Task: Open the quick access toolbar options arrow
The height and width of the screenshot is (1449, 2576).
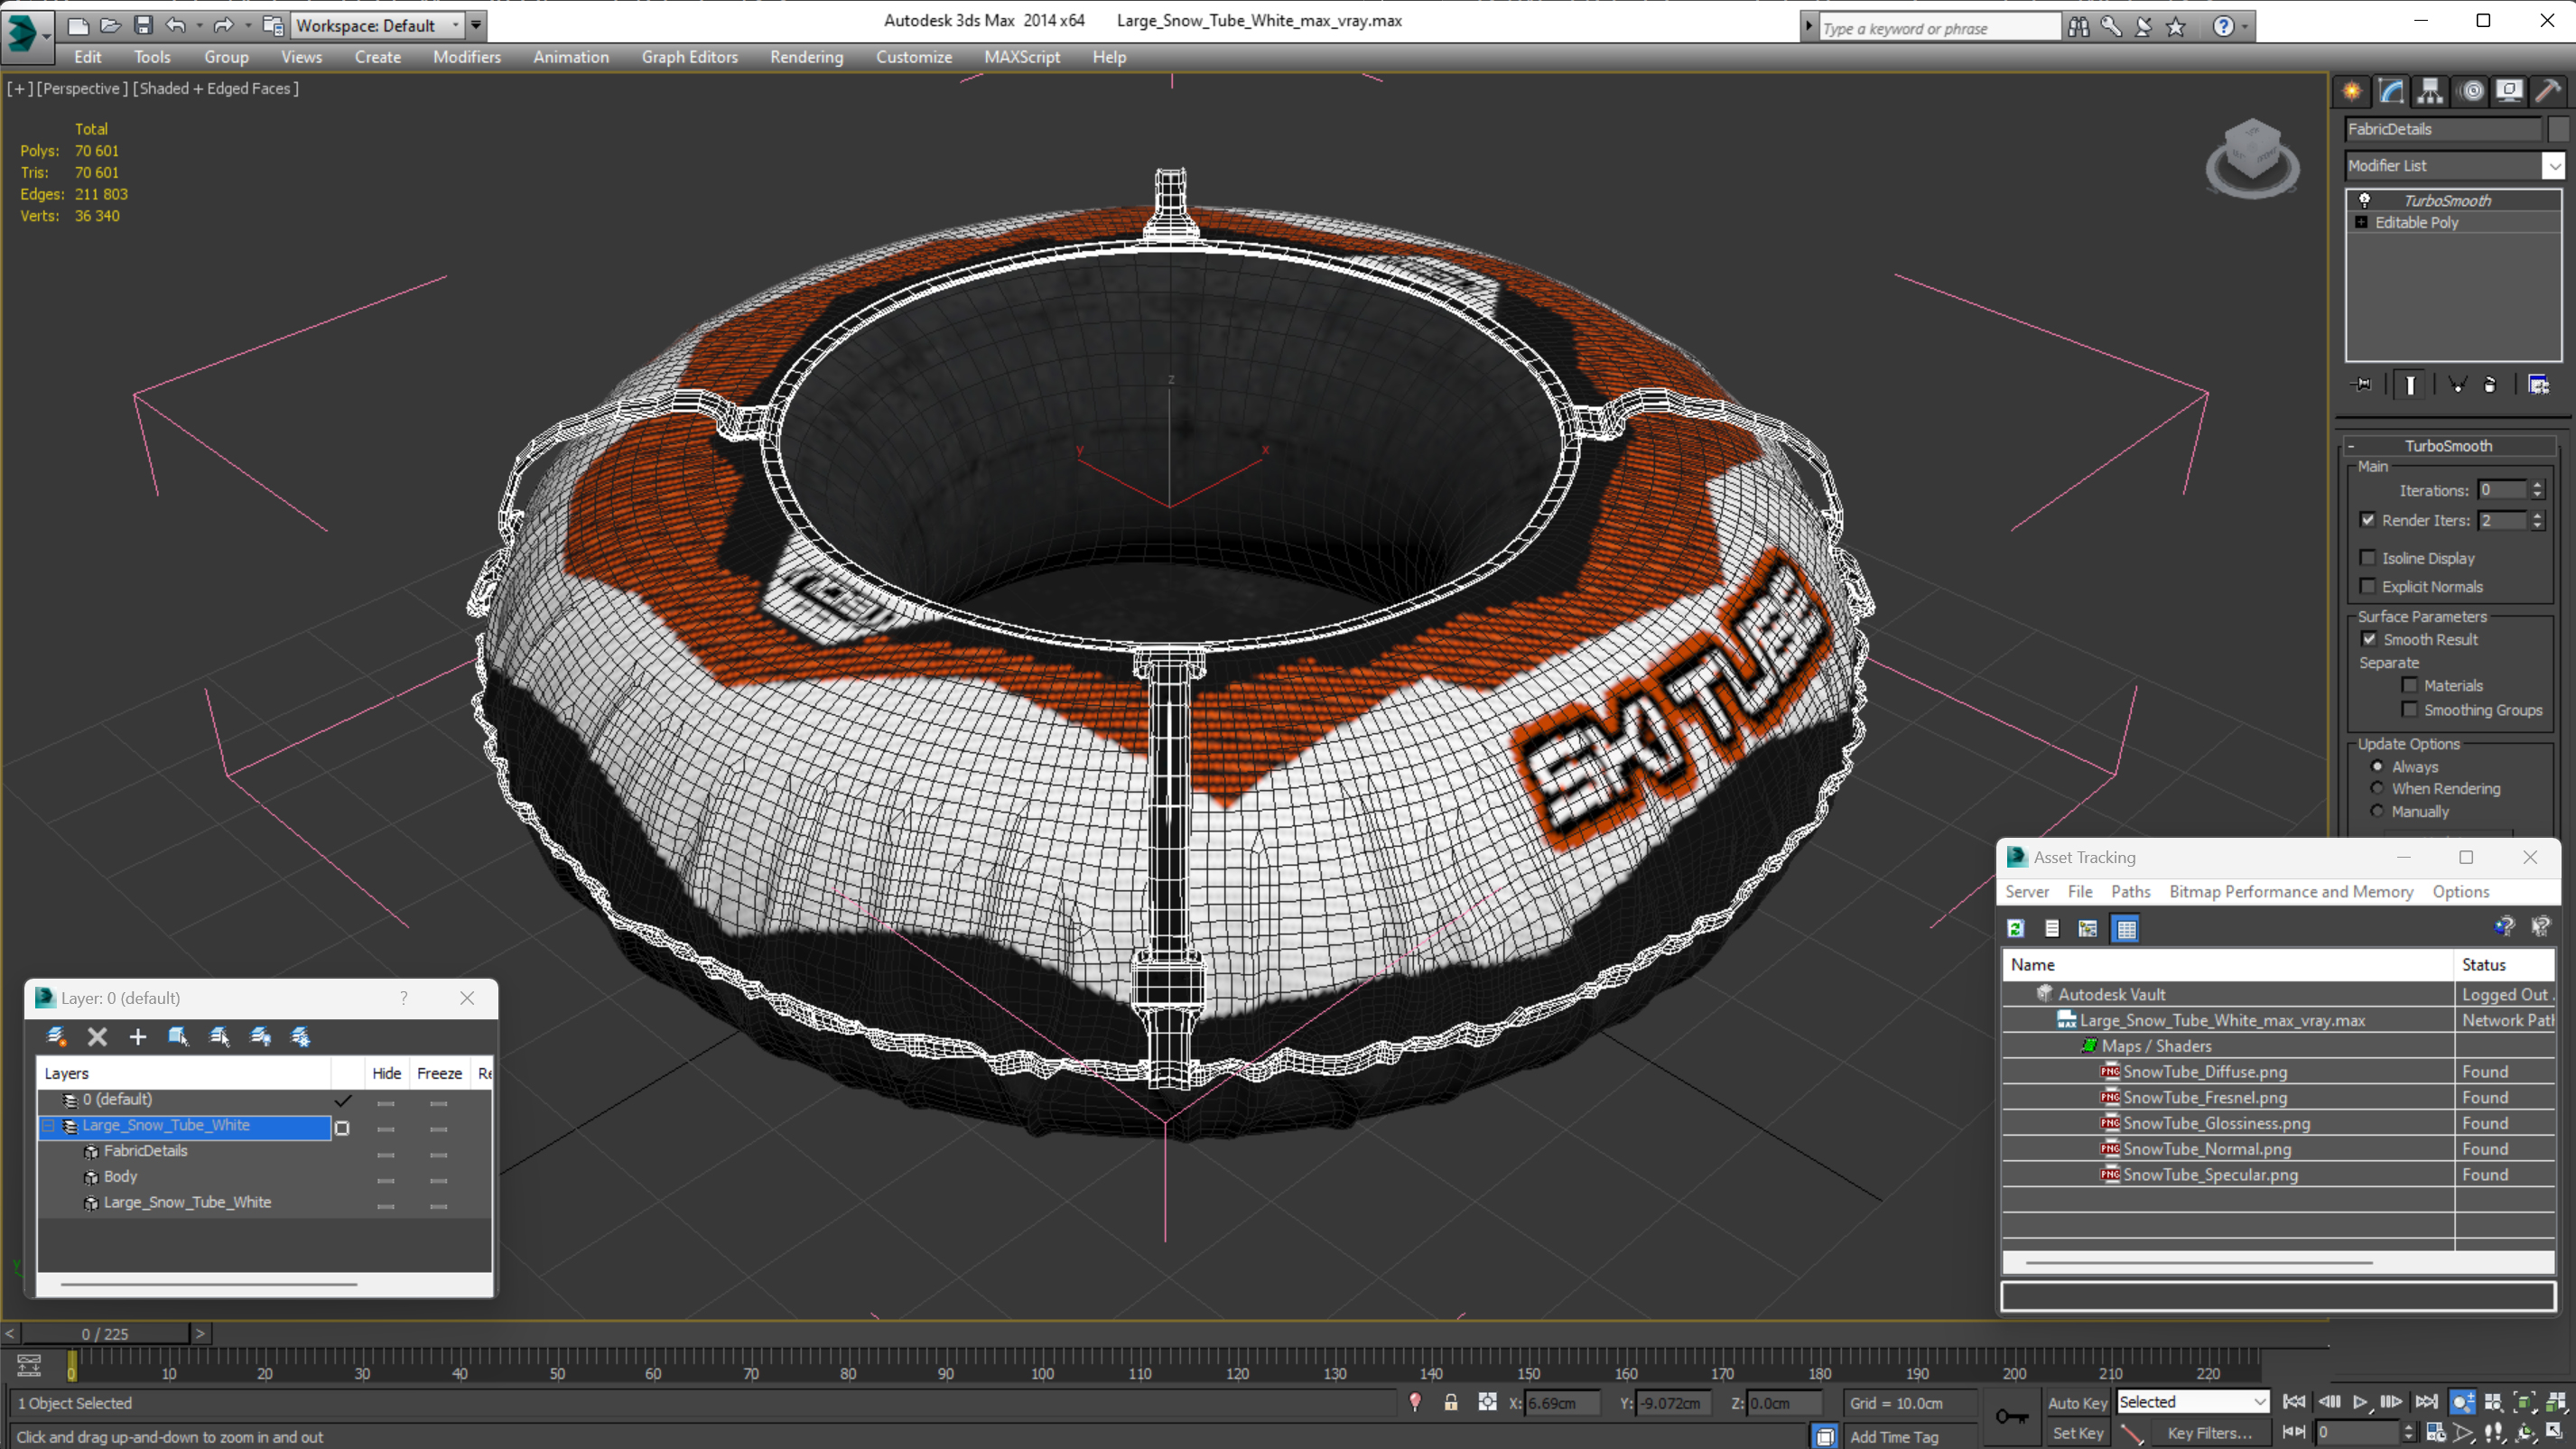Action: point(476,25)
